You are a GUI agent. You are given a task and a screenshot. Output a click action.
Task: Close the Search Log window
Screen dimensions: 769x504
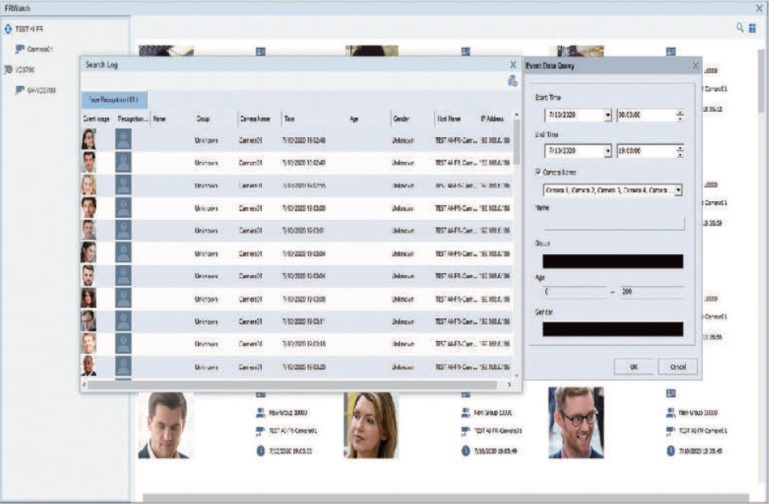point(513,65)
